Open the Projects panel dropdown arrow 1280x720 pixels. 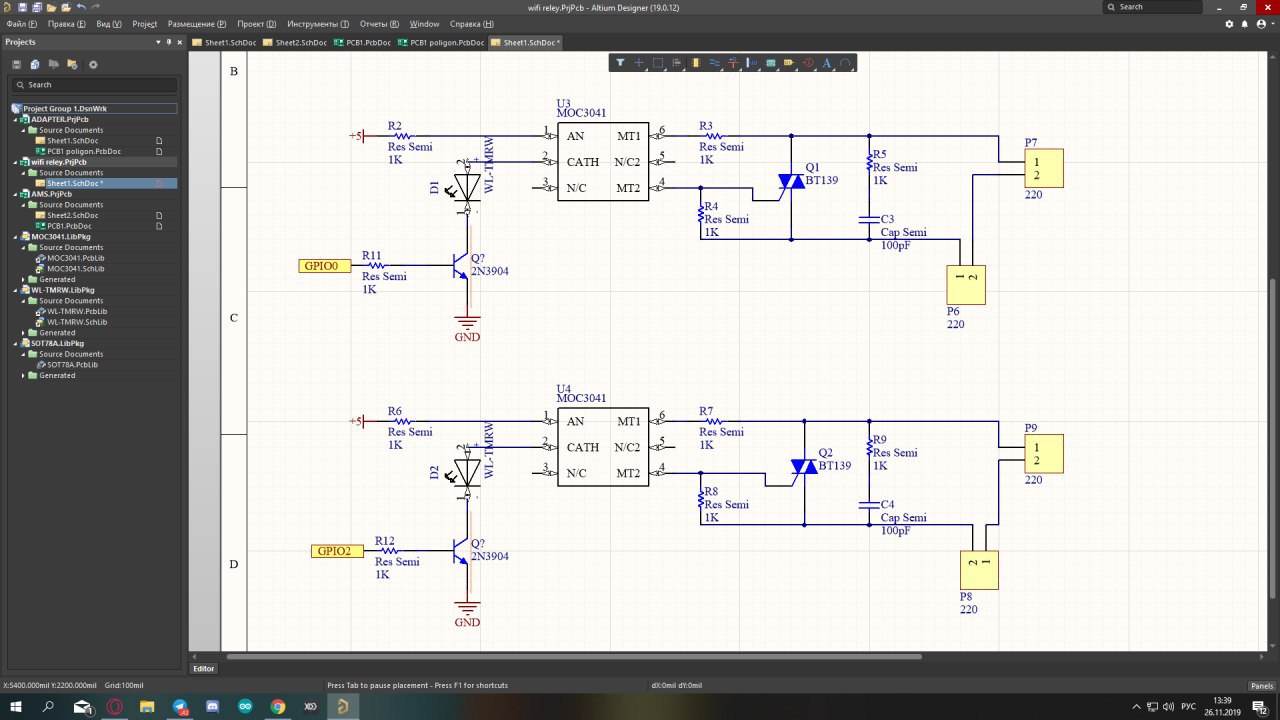coord(156,42)
